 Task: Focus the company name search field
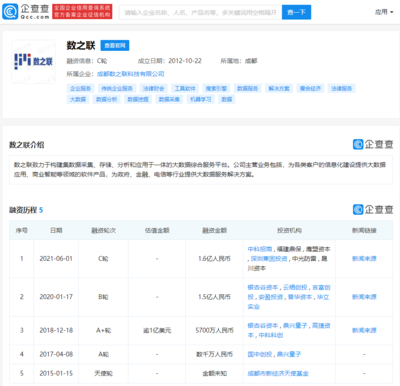pos(200,12)
